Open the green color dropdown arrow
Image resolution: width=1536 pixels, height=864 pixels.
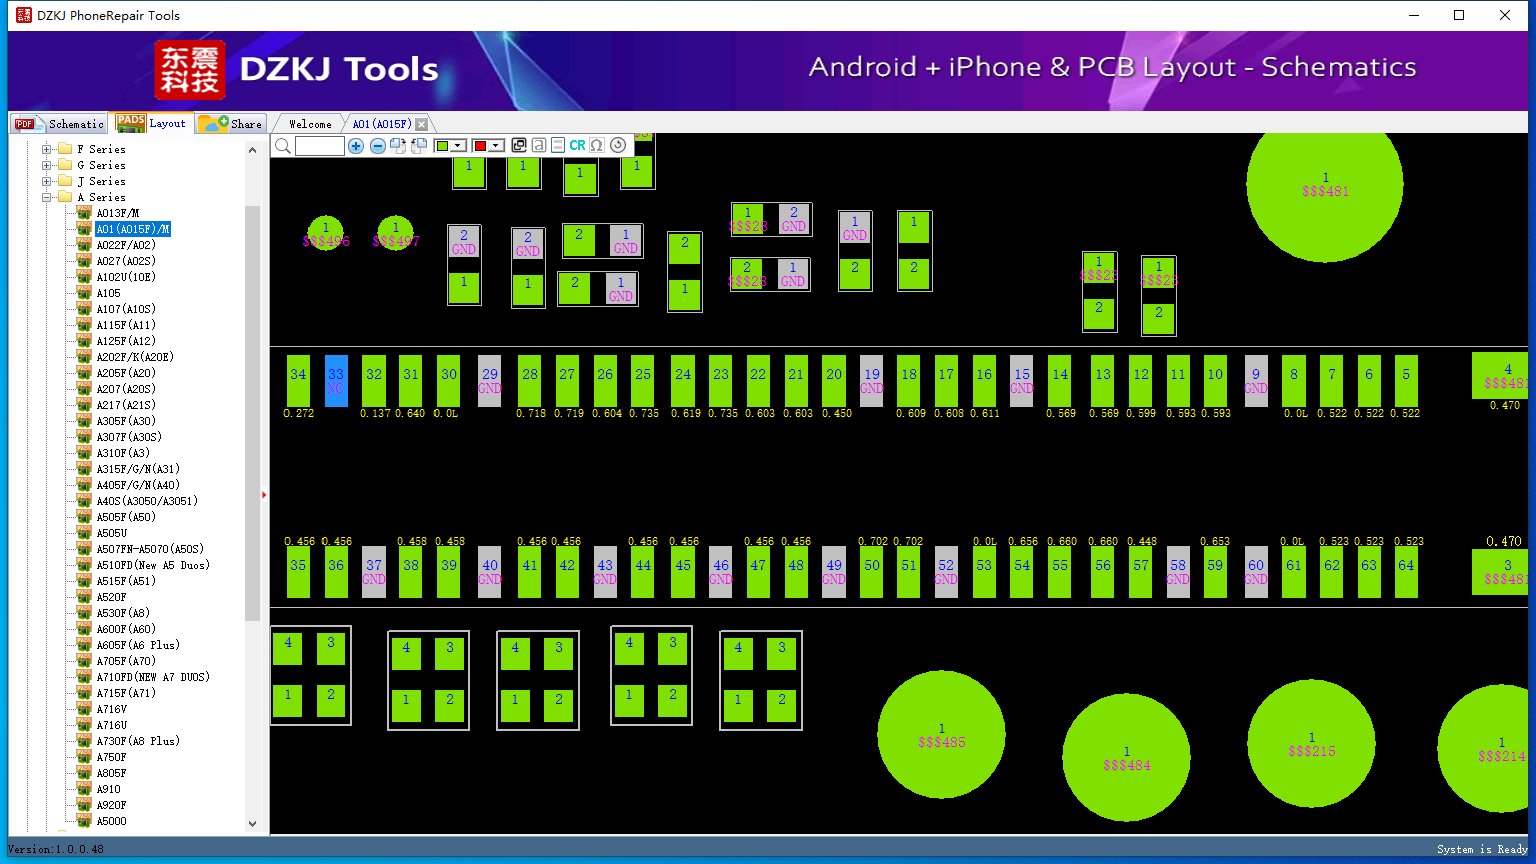[458, 146]
